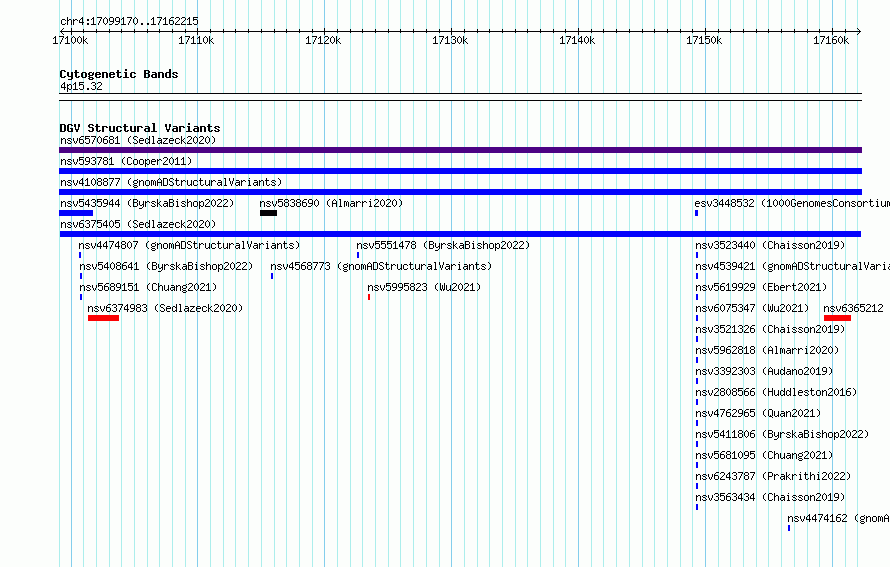This screenshot has width=890, height=567.
Task: Click the nsv4108877 (gnomADStructuralVariants) label
Action: click(171, 182)
